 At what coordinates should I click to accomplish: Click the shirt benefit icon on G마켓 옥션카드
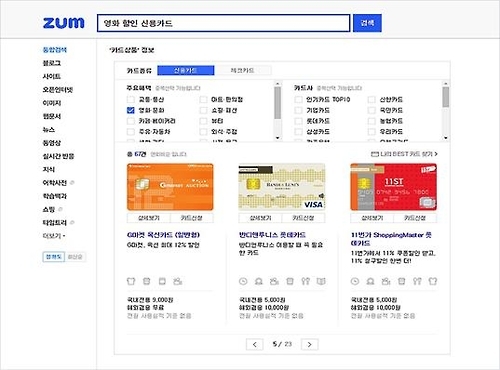131,281
